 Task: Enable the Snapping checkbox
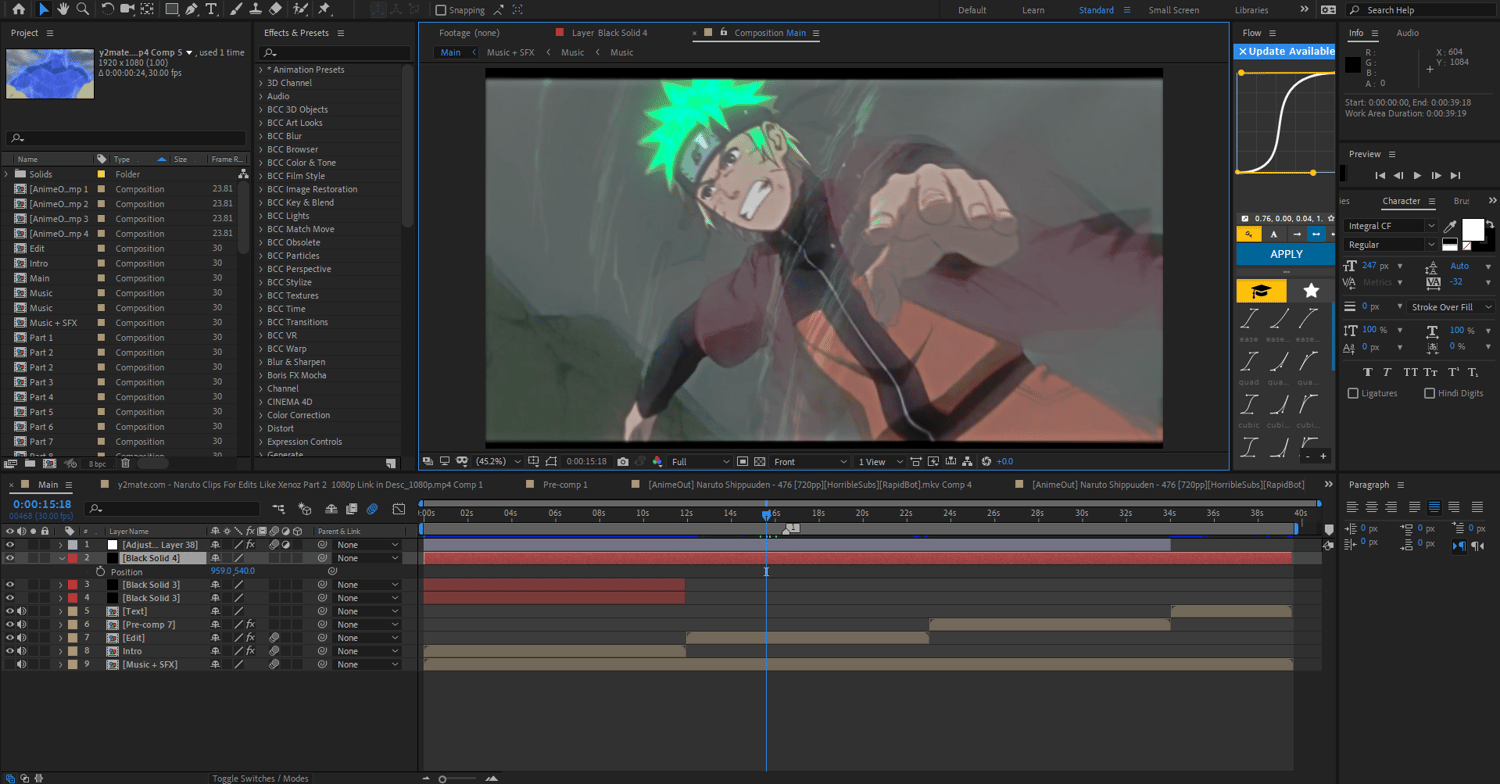441,10
